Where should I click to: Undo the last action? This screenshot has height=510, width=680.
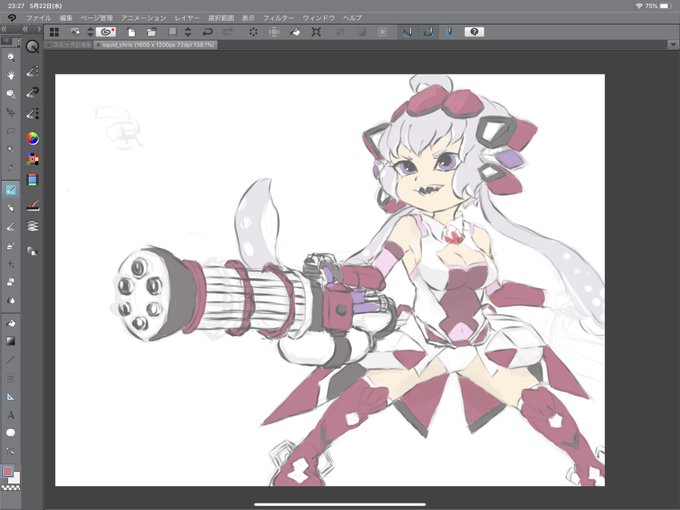[x=208, y=32]
